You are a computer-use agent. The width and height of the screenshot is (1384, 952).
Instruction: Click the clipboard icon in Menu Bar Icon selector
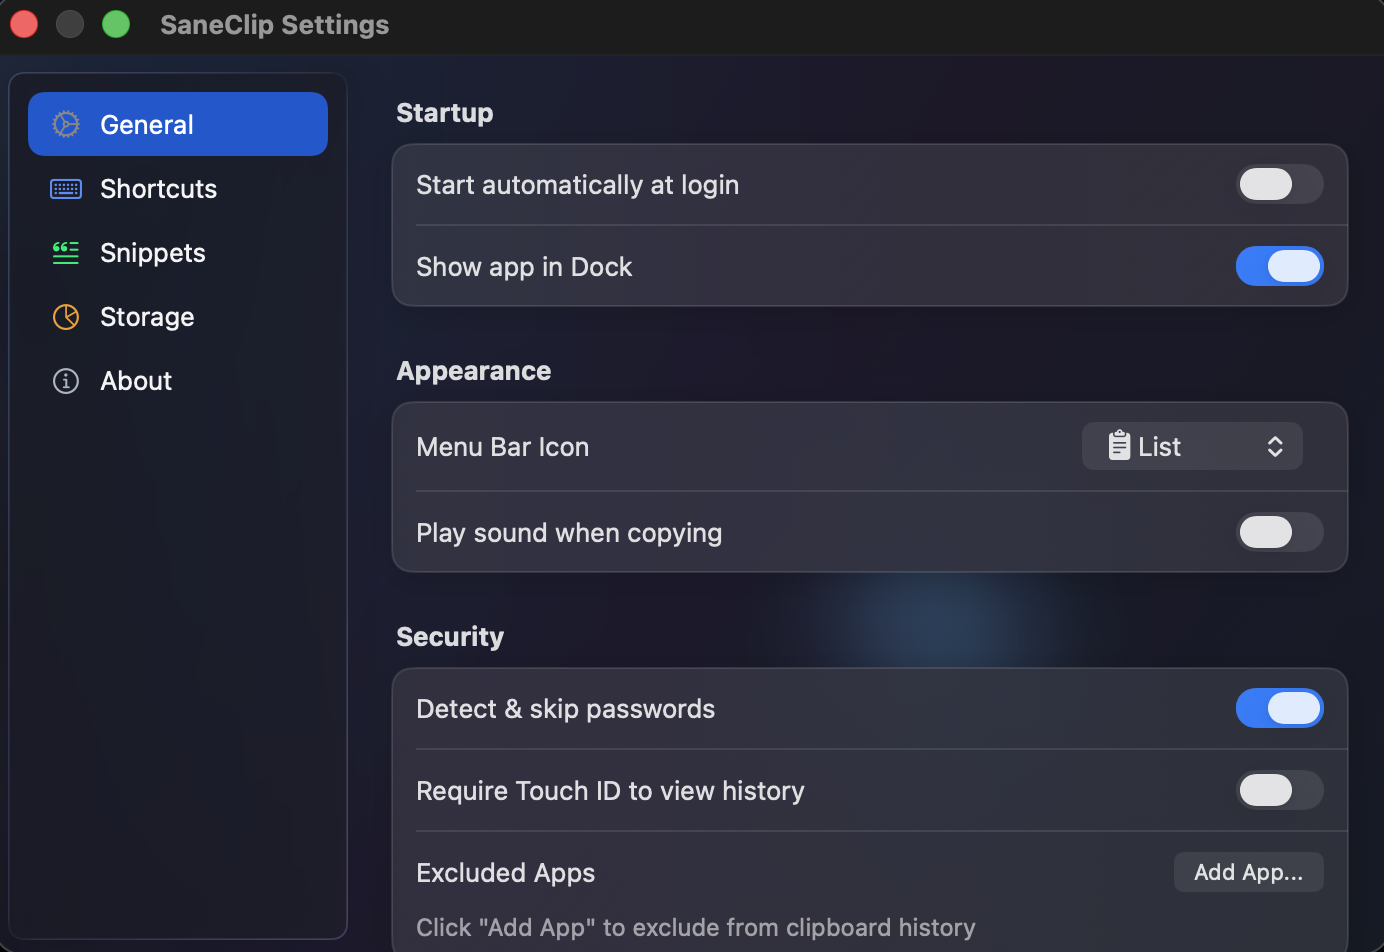click(x=1119, y=445)
